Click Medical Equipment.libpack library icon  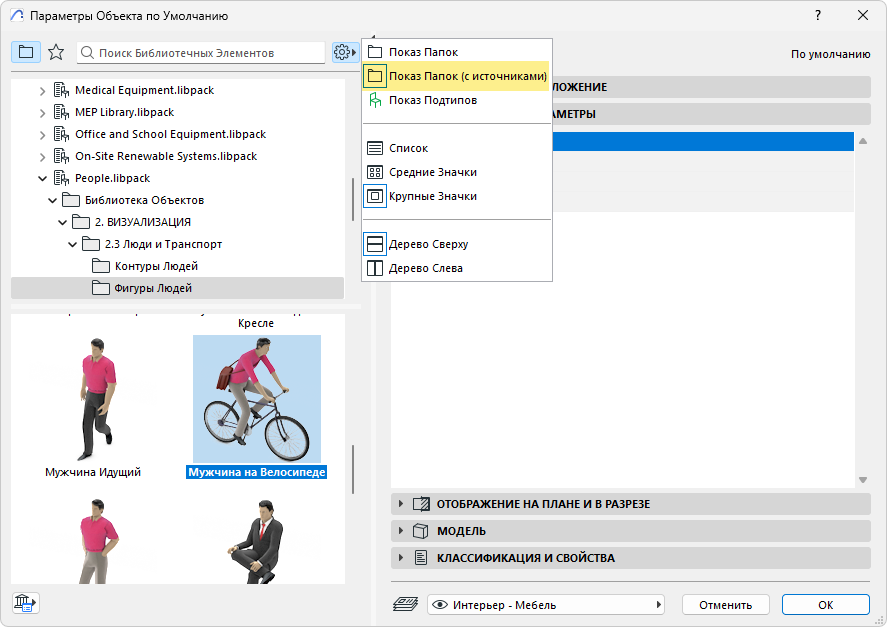tap(61, 90)
